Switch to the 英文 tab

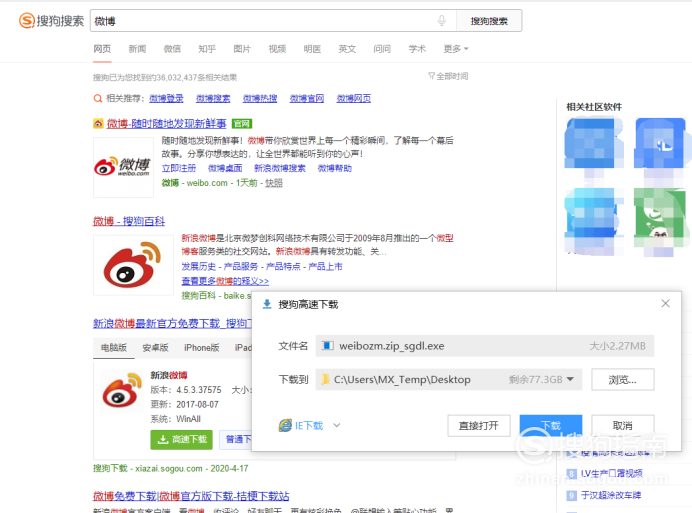(x=347, y=49)
